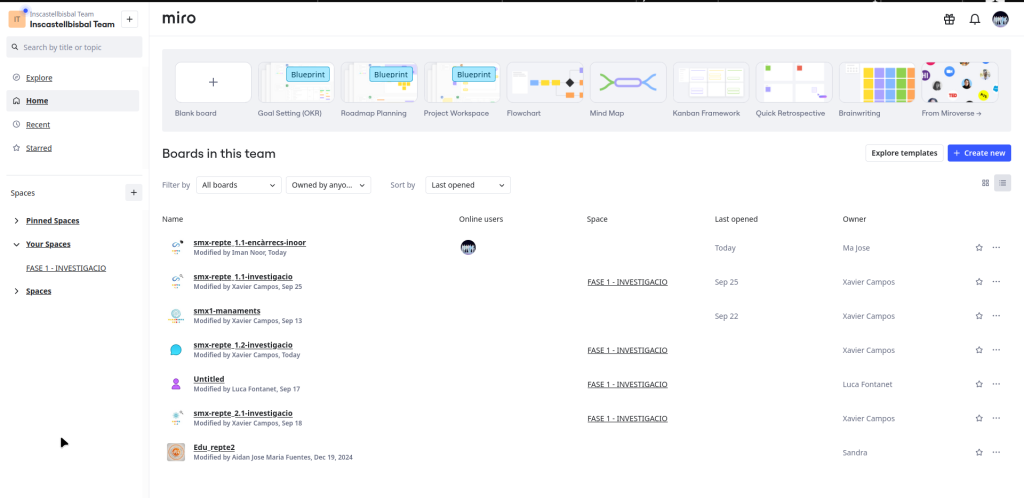This screenshot has width=1024, height=498.
Task: Click plus icon beside team name
Action: pos(130,20)
